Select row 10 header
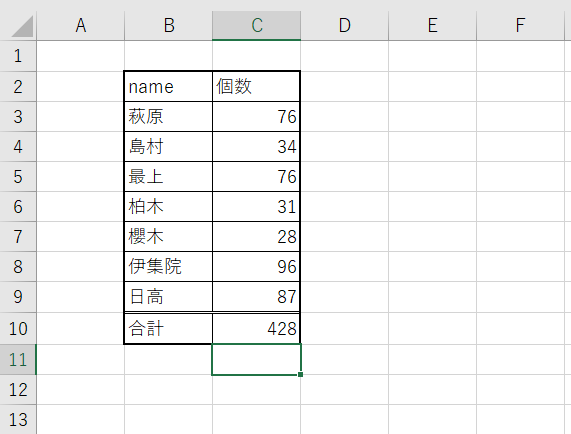571x434 pixels. tap(18, 328)
